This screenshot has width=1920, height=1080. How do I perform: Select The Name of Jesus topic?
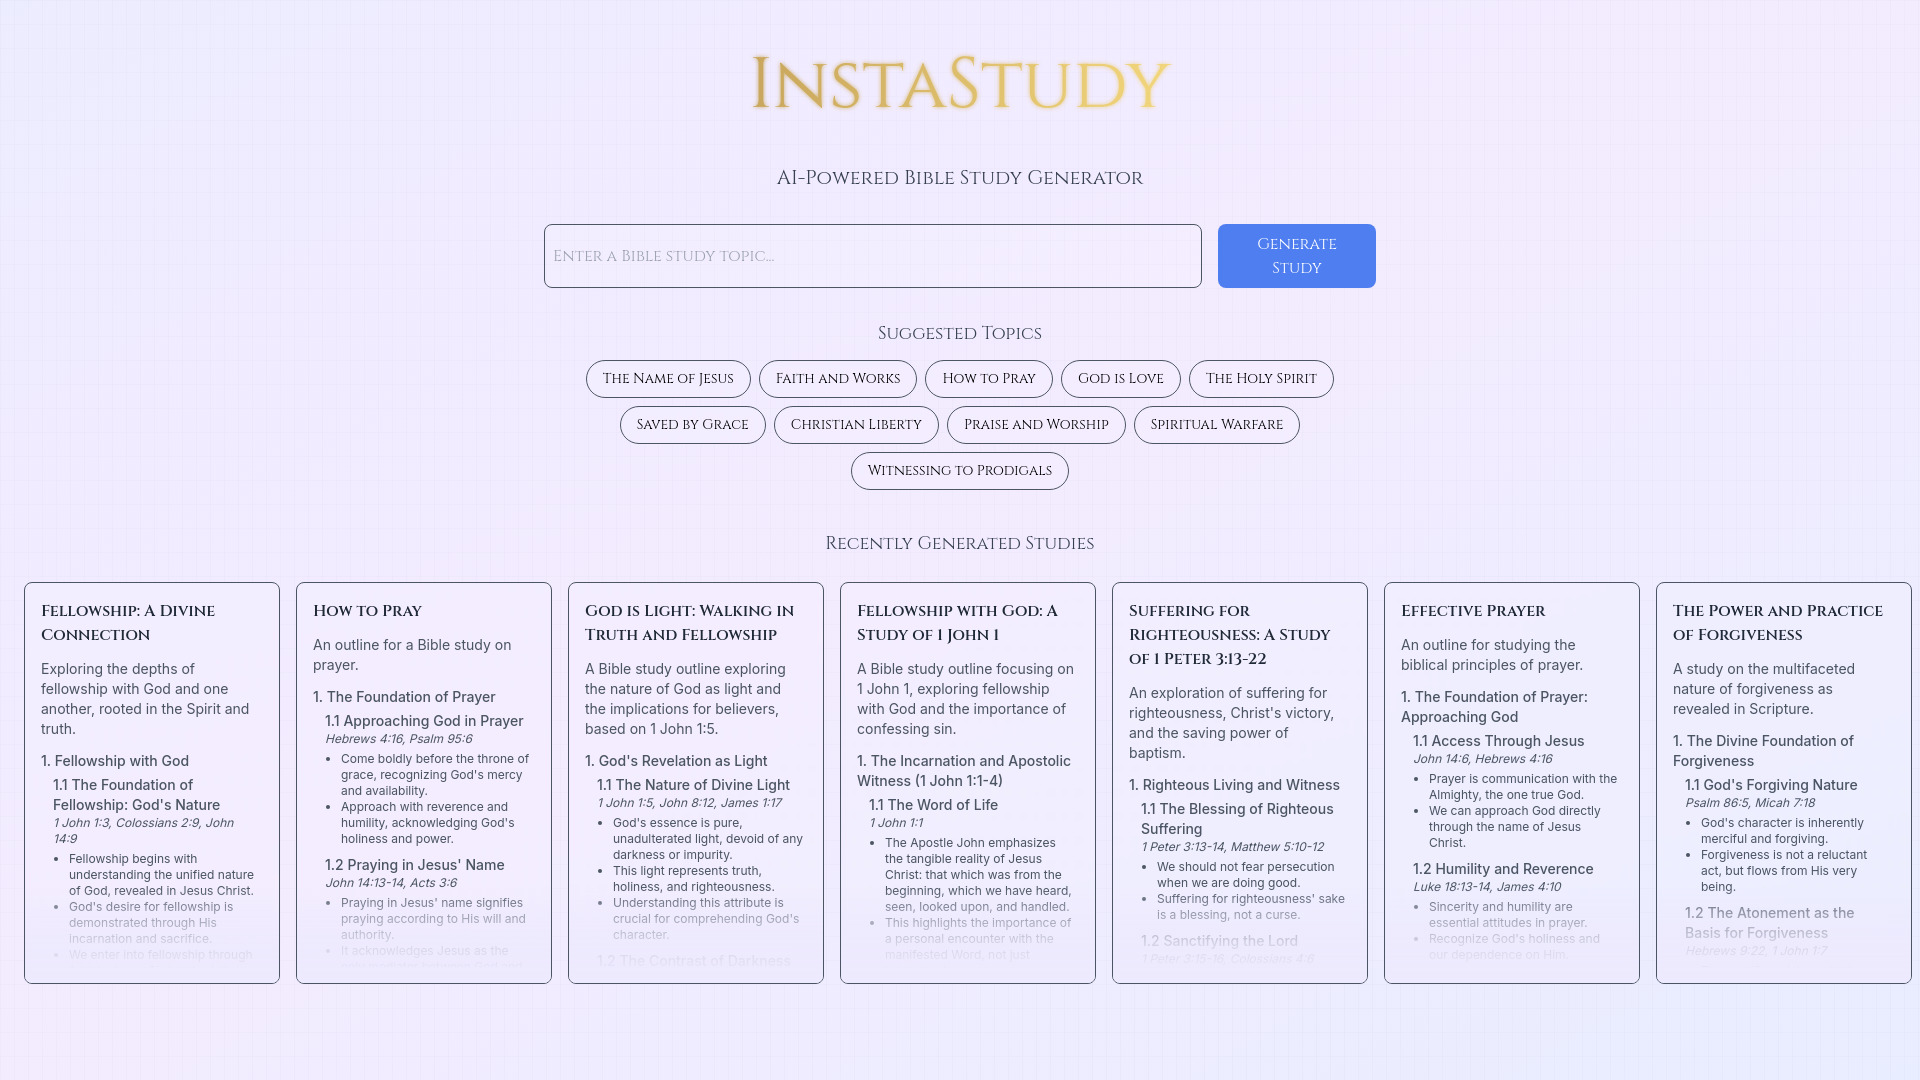tap(667, 378)
